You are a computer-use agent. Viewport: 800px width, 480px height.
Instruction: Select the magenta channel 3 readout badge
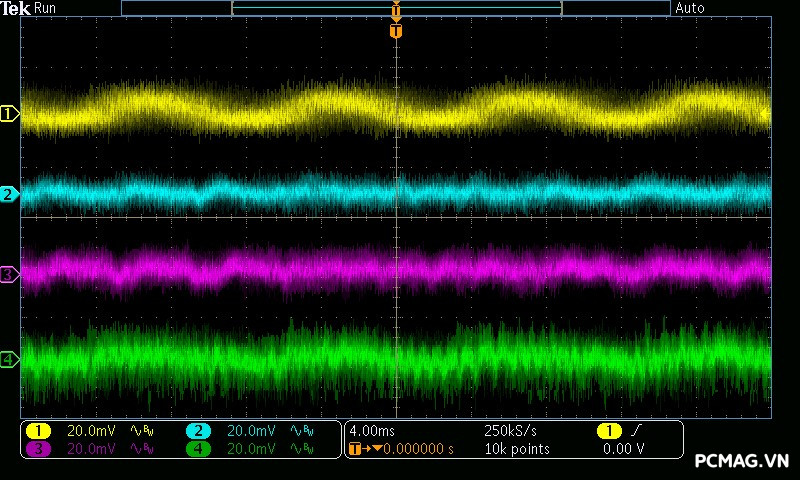click(x=38, y=449)
